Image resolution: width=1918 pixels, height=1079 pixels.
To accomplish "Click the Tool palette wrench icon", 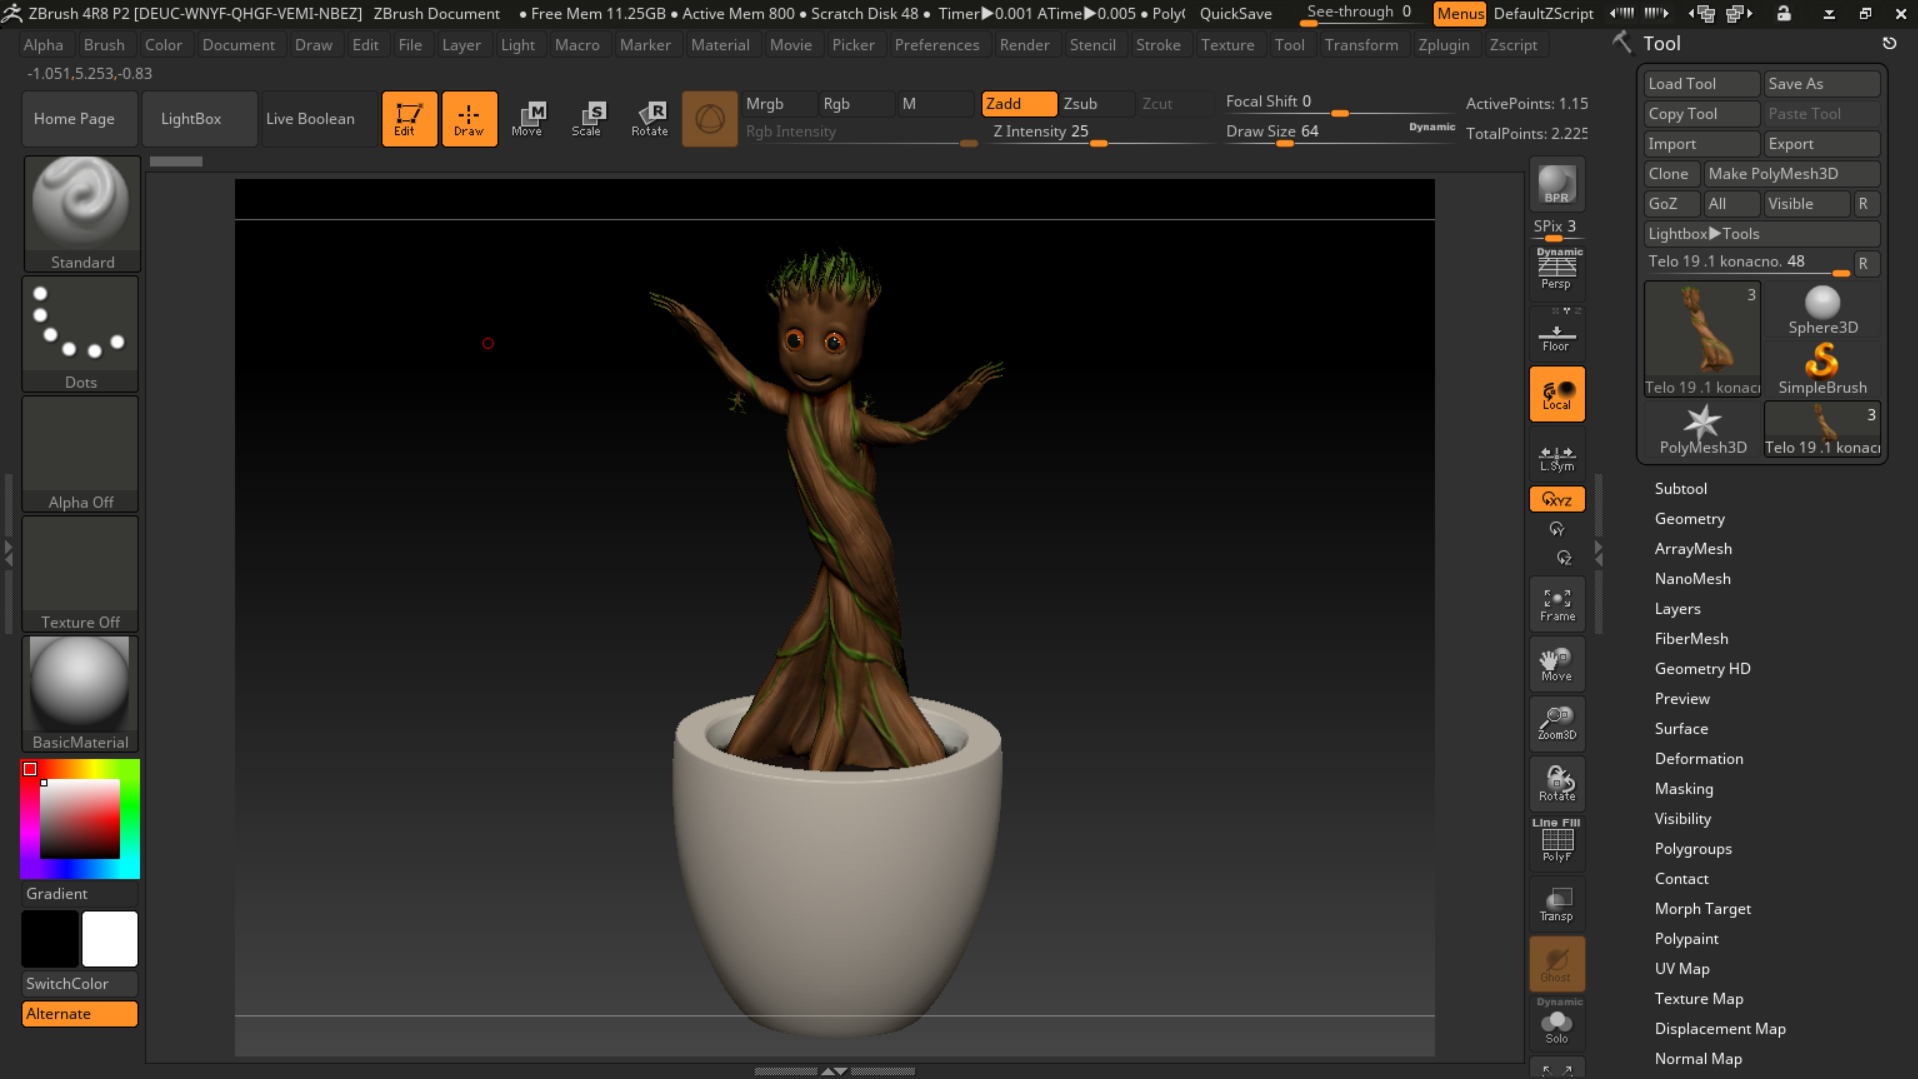I will (x=1622, y=43).
